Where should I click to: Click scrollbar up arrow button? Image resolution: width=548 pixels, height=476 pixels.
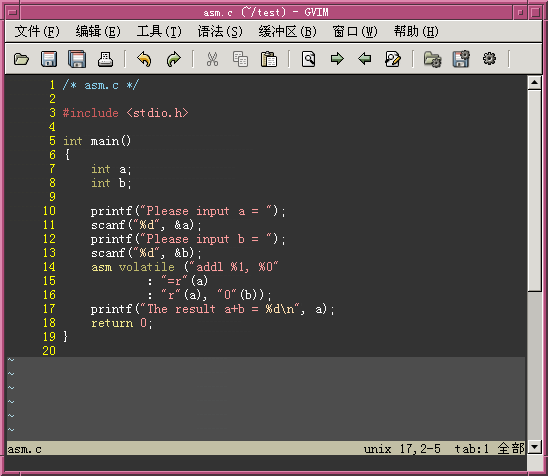[x=534, y=83]
